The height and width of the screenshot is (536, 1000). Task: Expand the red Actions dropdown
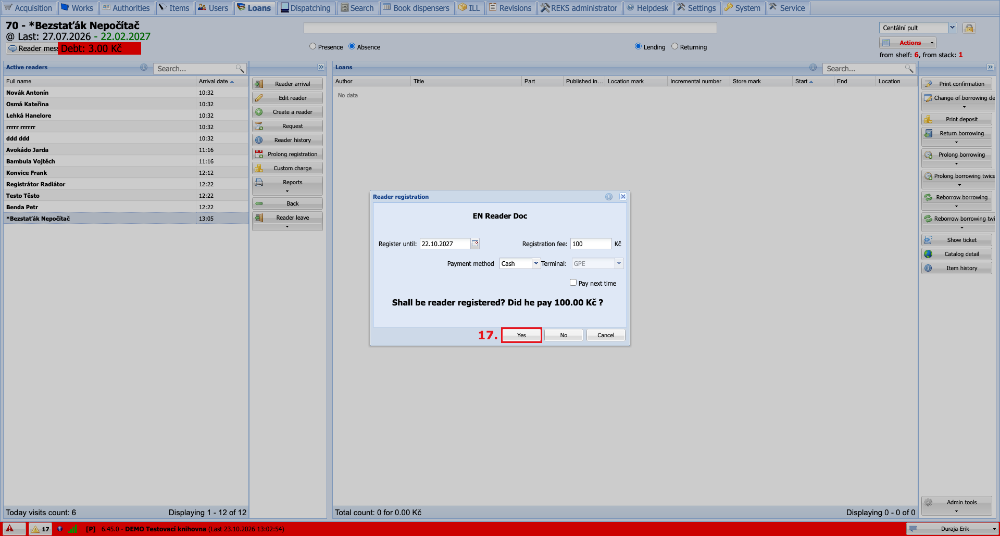tap(932, 43)
